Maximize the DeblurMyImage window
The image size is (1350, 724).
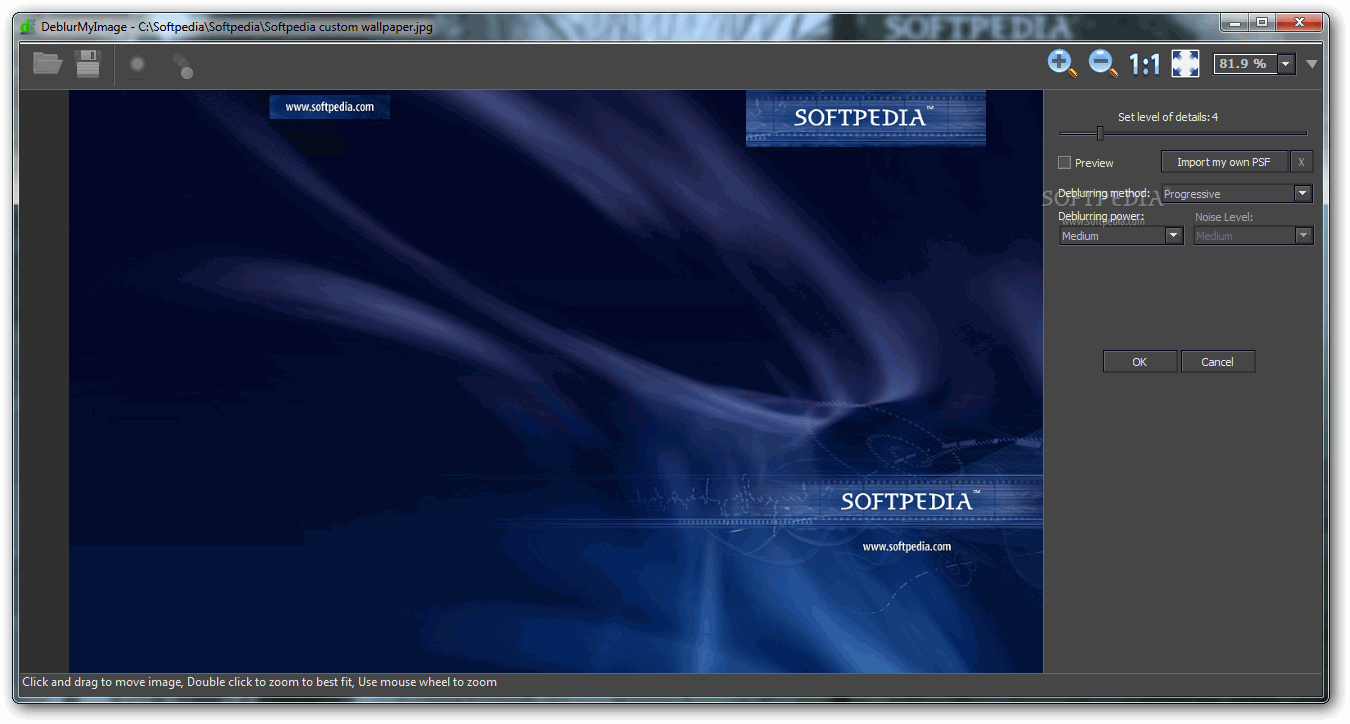click(1262, 21)
